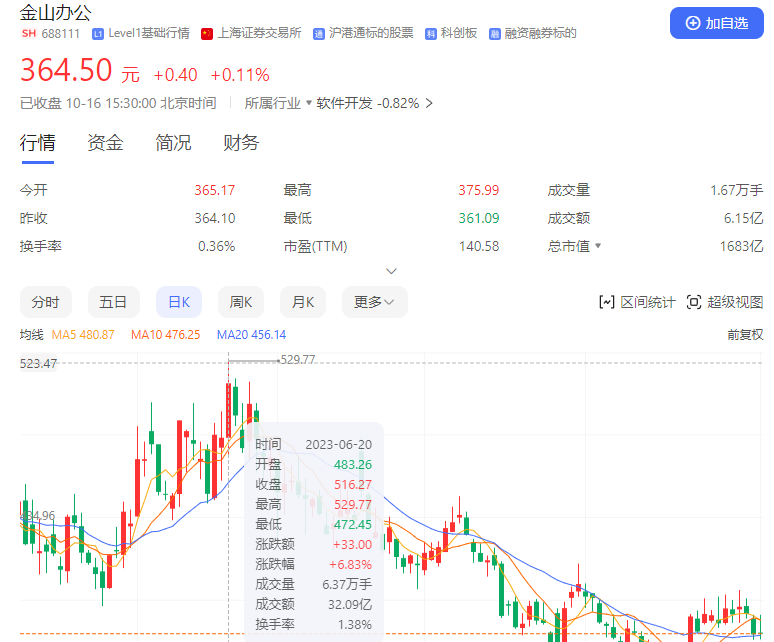Add stock with 加自选 button
774x642 pixels.
coord(716,23)
